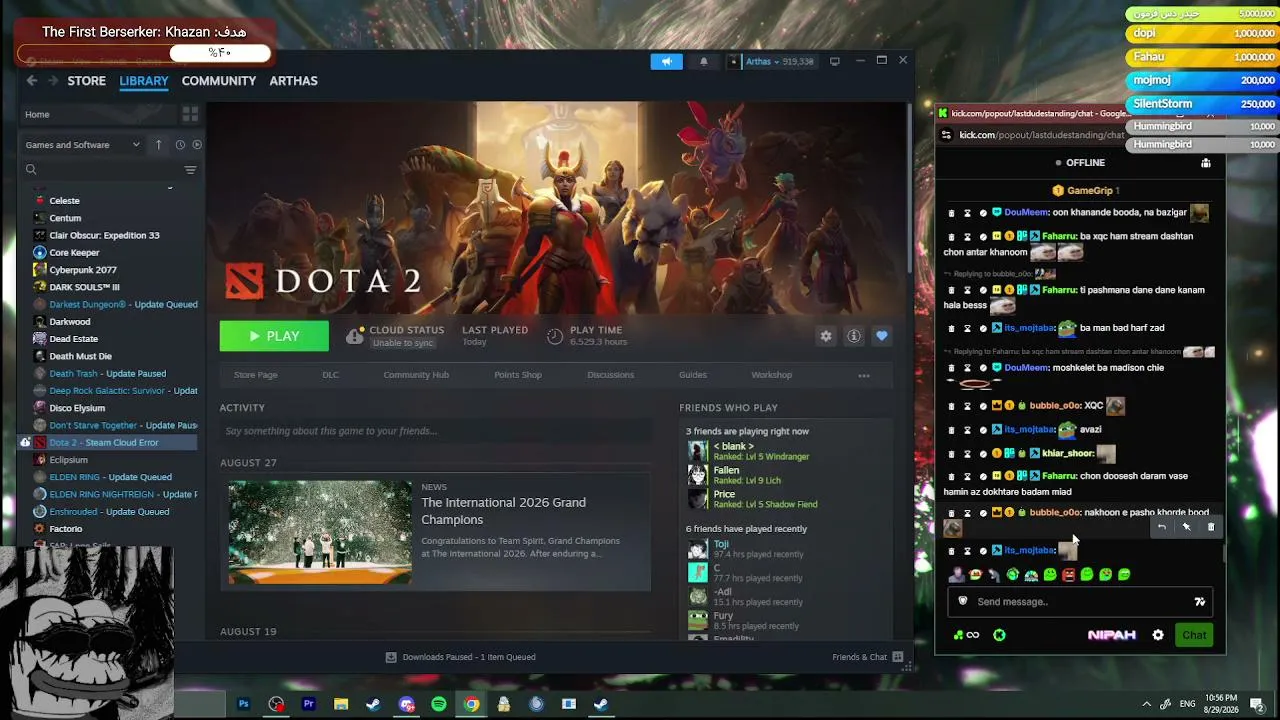Open Google Chrome from the taskbar
1280x720 pixels.
point(471,704)
